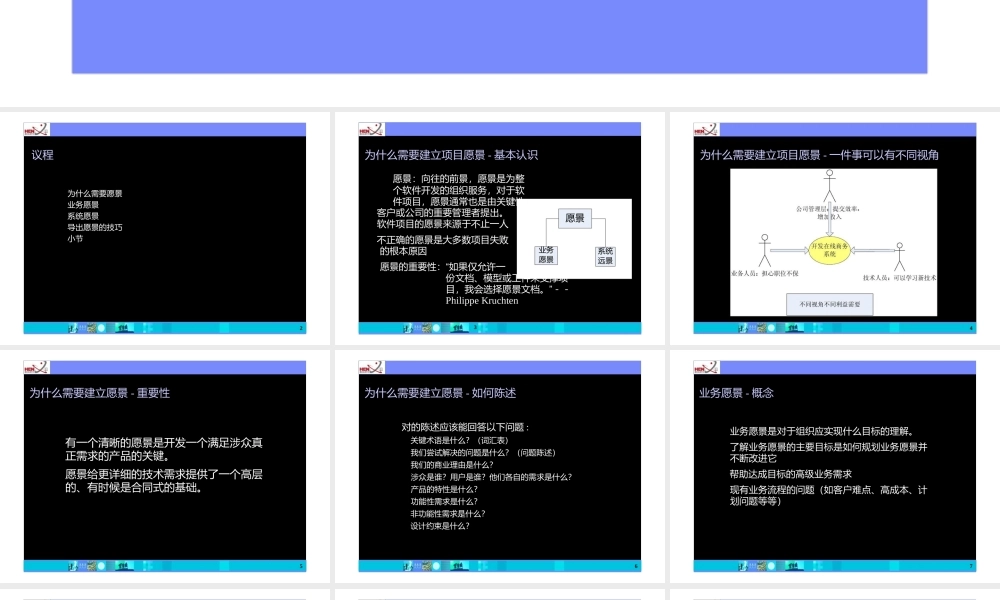
Task: Open the 一件事可以有不同视角 slide thumbnail
Action: (834, 228)
